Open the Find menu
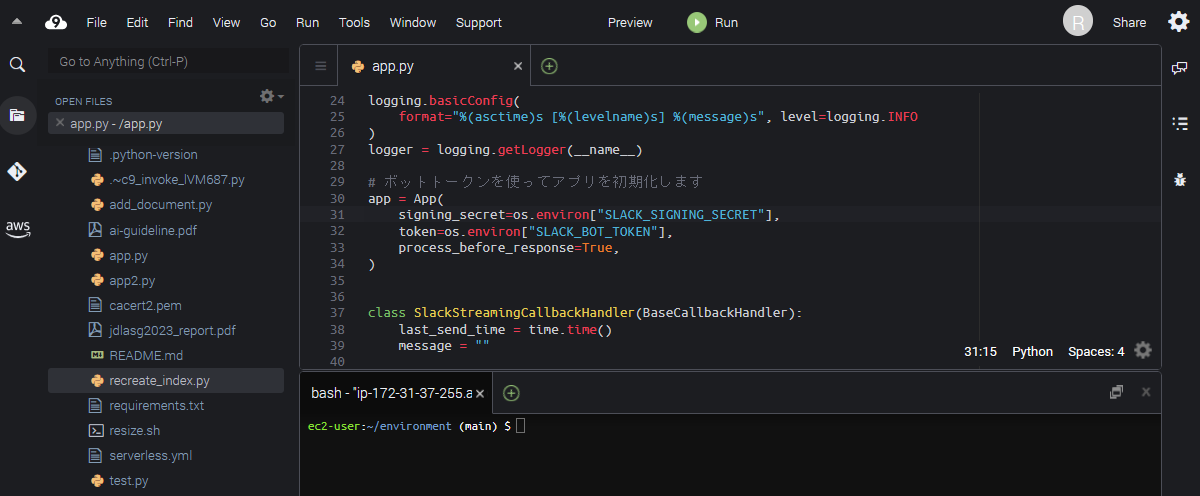The width and height of the screenshot is (1200, 496). pyautogui.click(x=180, y=22)
